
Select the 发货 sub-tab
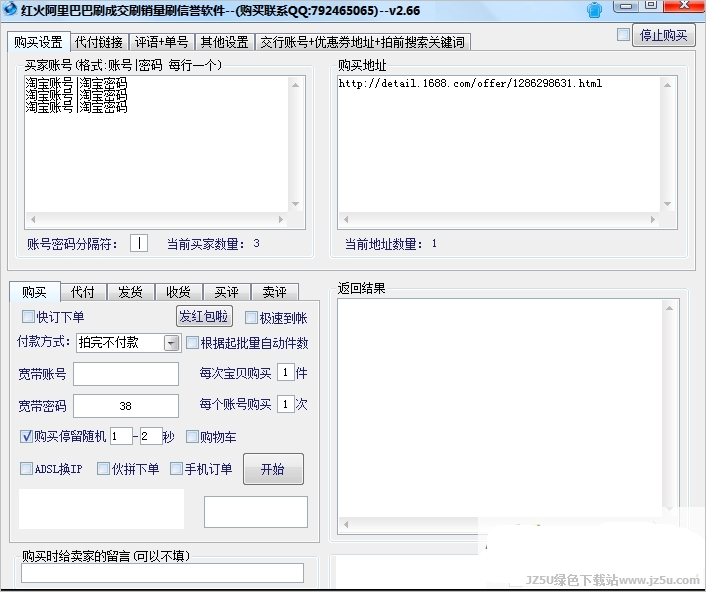tap(131, 292)
